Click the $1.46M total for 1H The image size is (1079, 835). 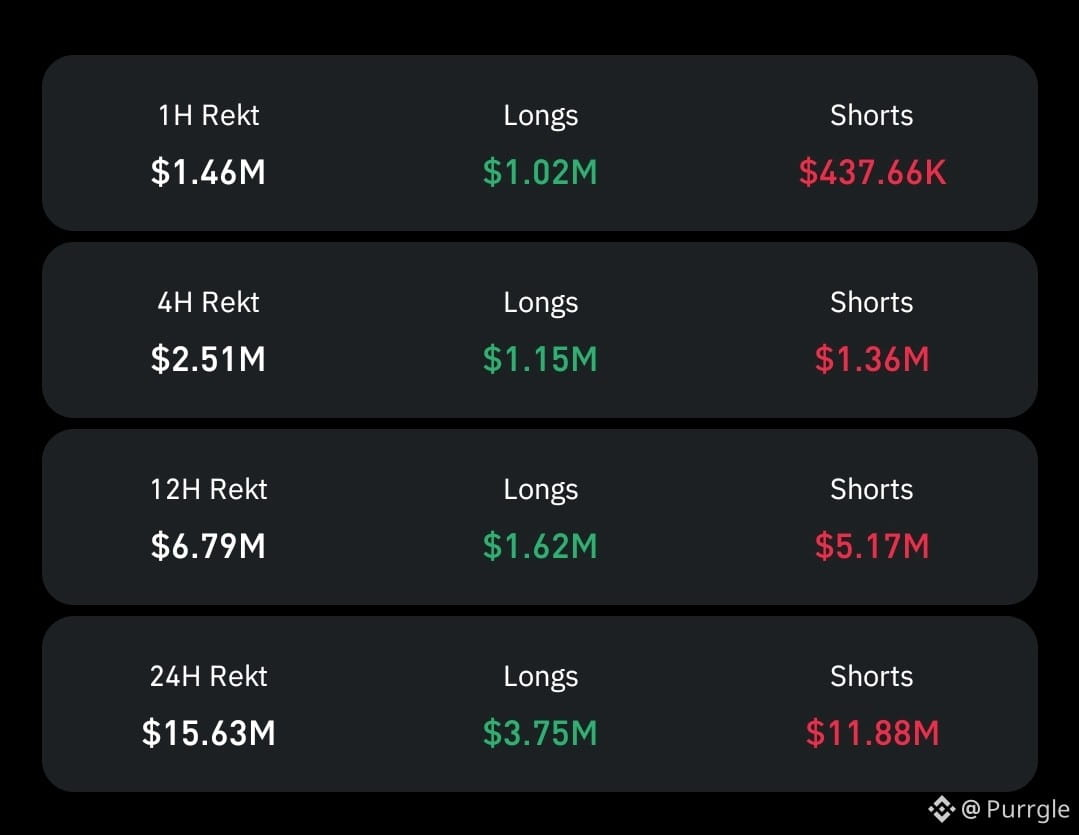[x=209, y=172]
